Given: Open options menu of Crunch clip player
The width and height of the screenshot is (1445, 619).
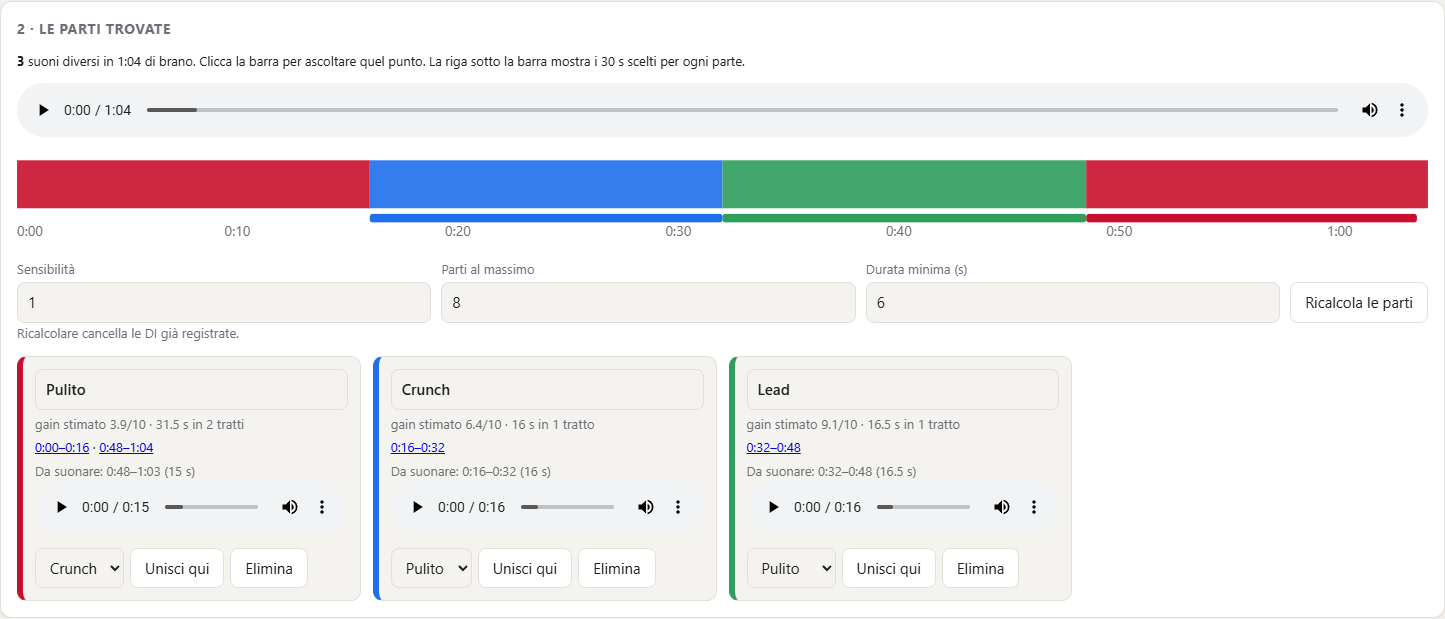Looking at the screenshot, I should [x=678, y=507].
